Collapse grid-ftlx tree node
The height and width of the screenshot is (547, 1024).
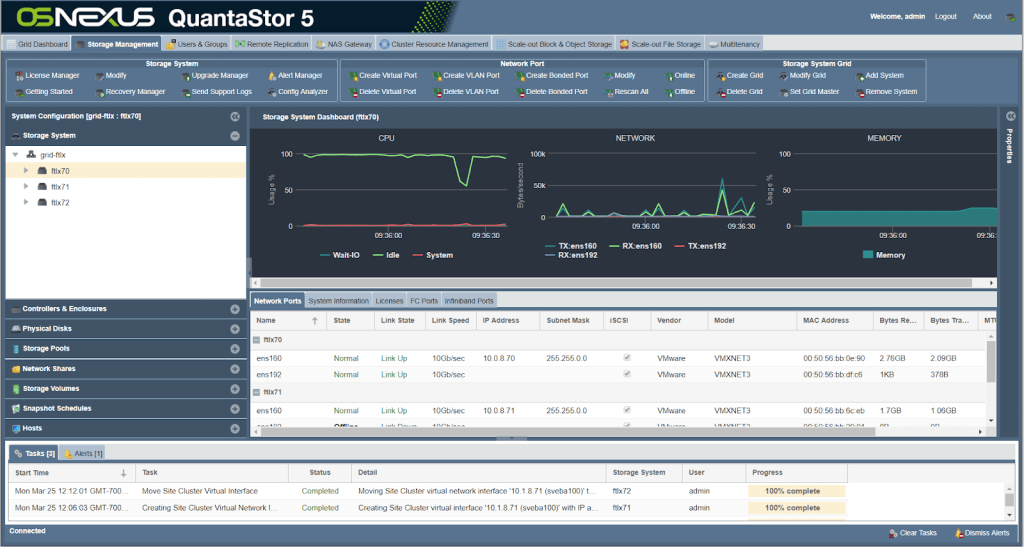15,155
